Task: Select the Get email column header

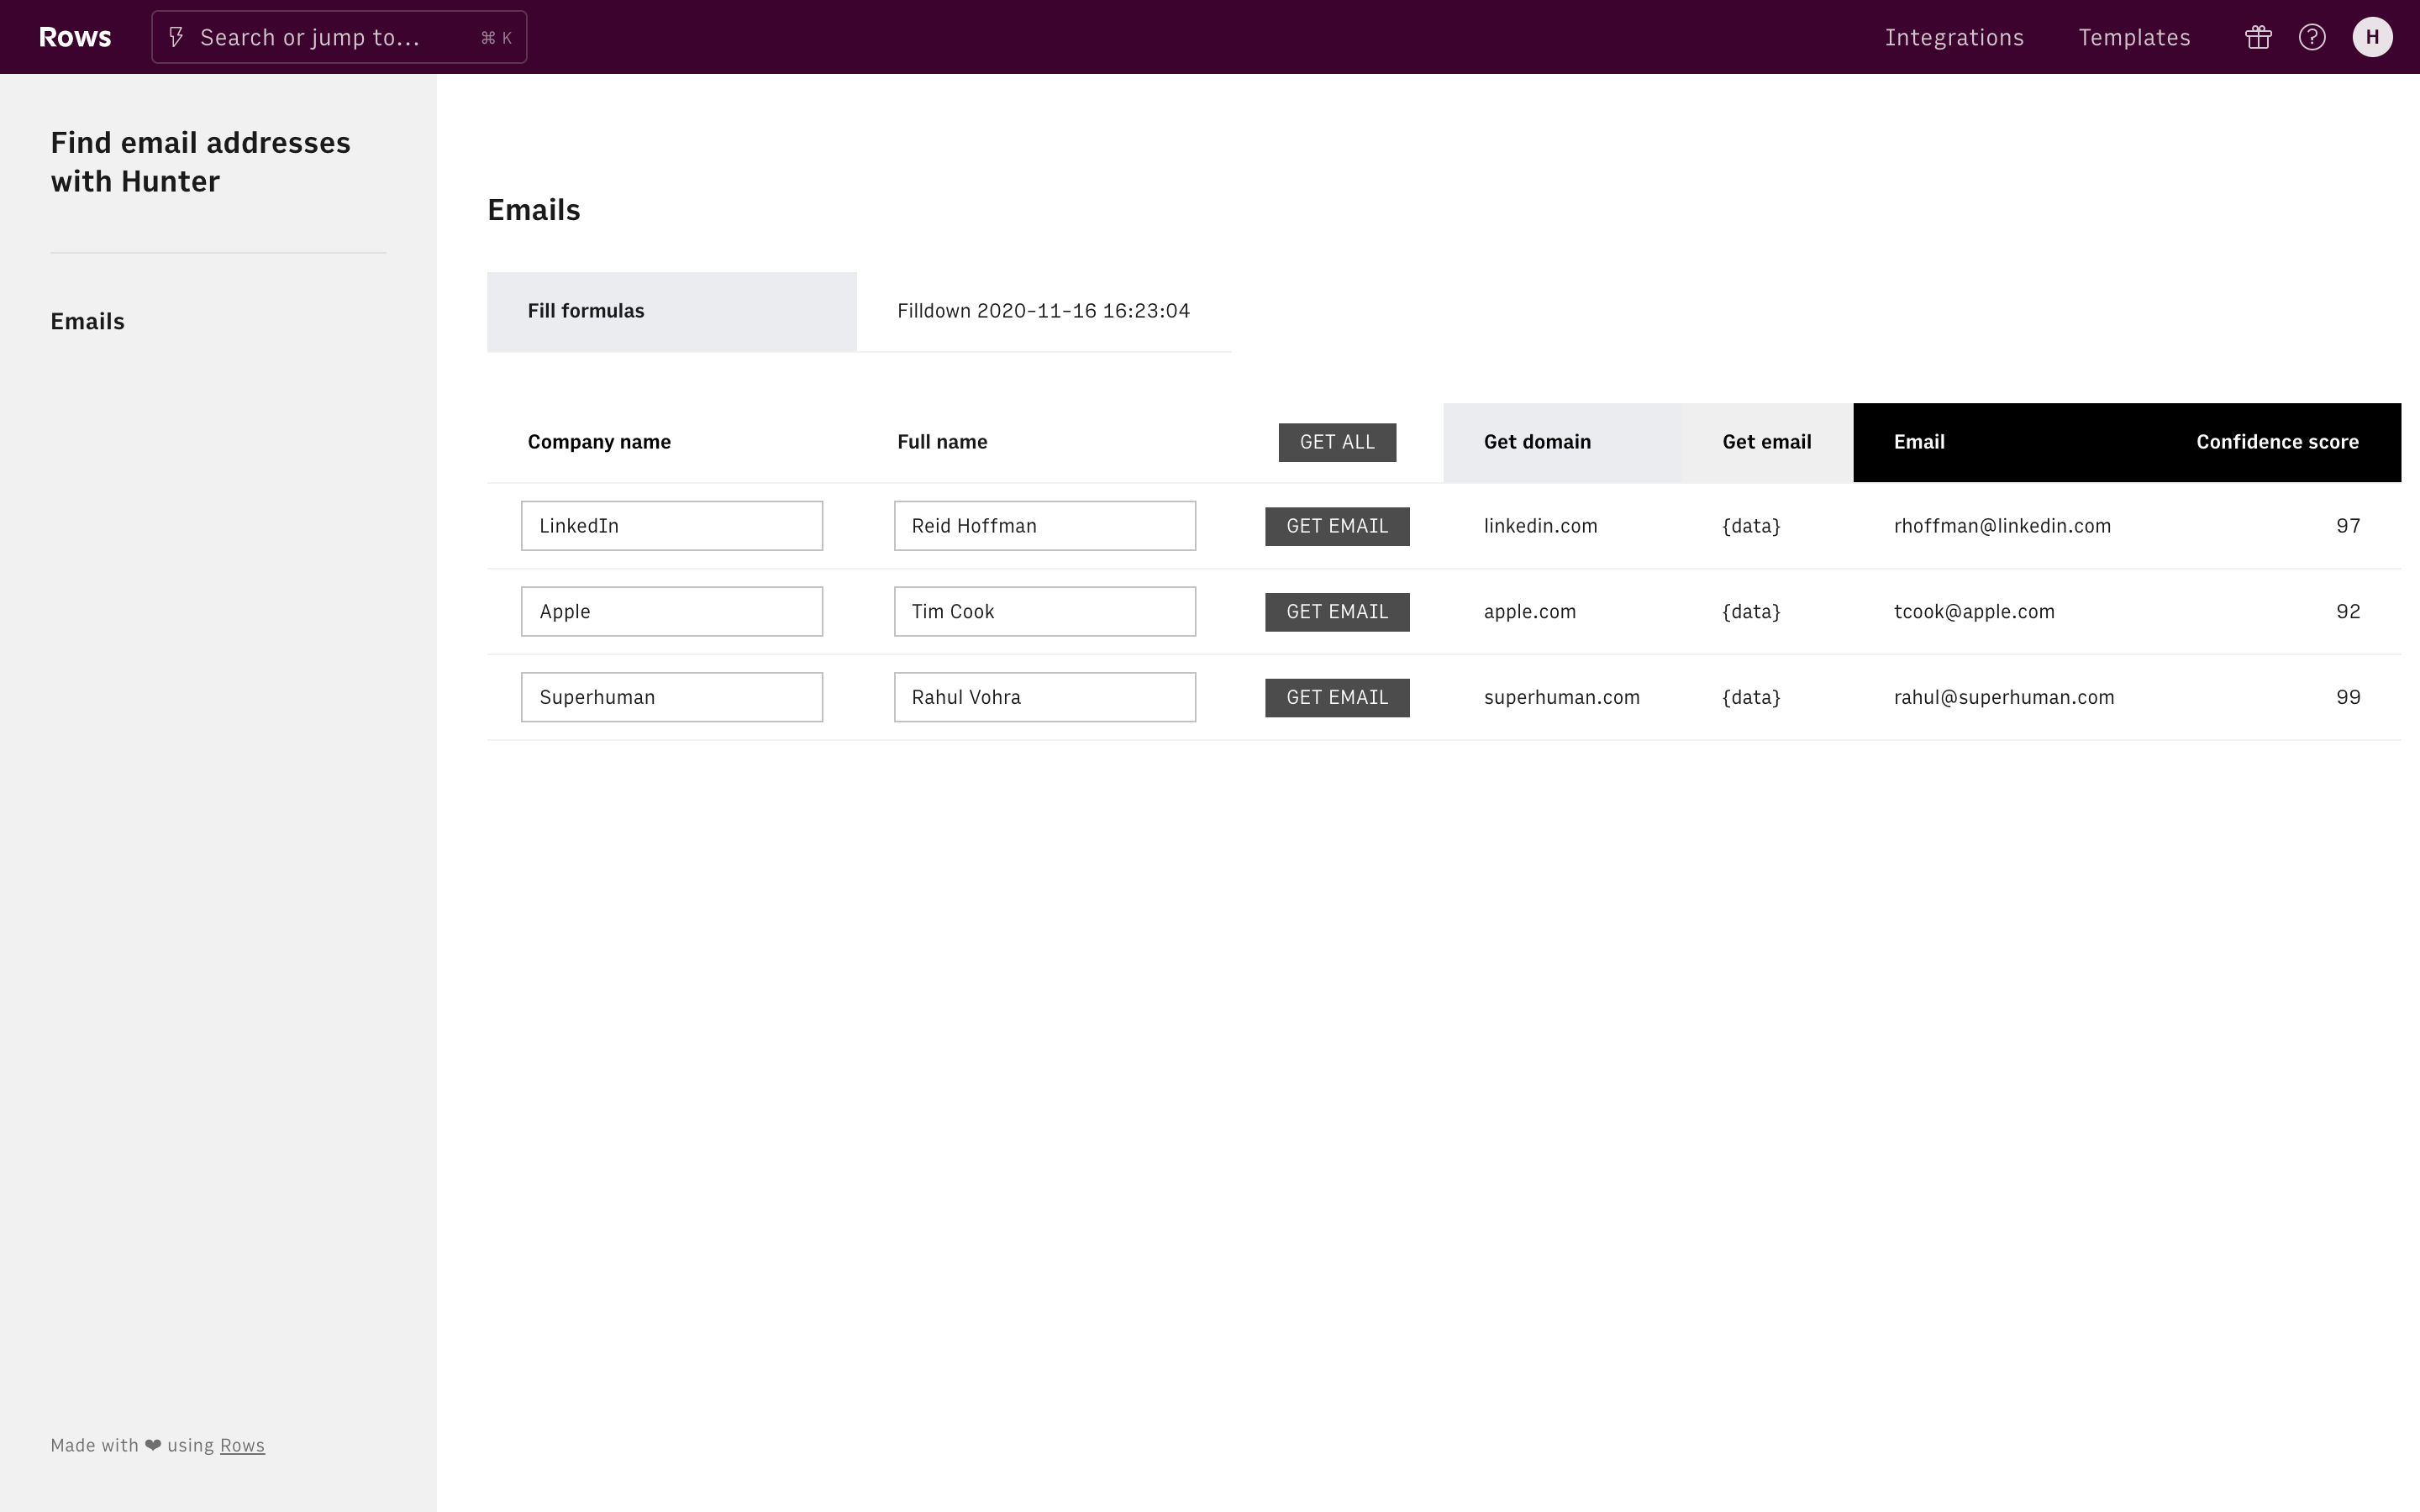Action: (x=1767, y=442)
